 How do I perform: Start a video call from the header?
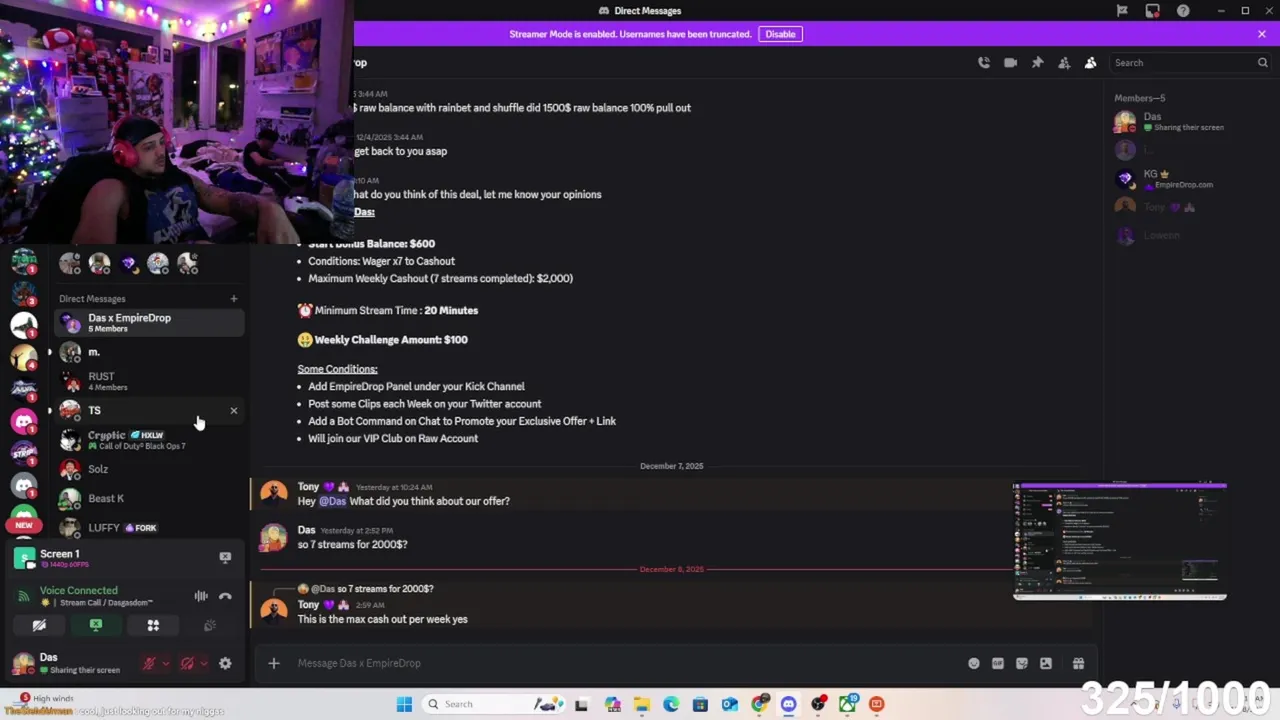tap(1011, 62)
